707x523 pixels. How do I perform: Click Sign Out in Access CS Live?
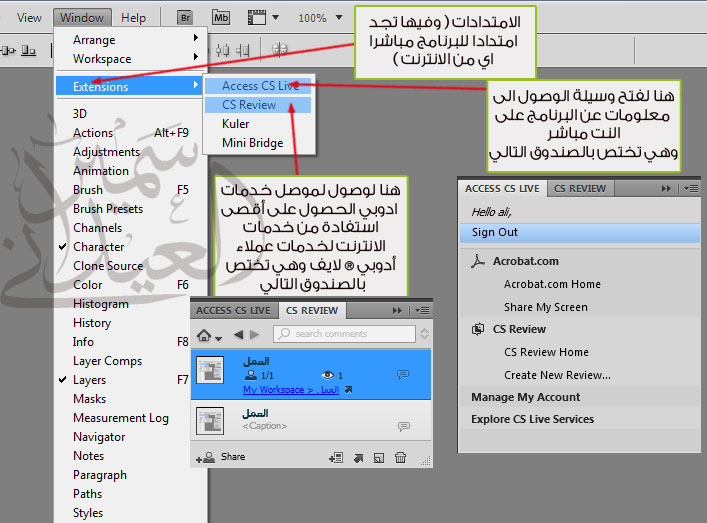(x=495, y=232)
